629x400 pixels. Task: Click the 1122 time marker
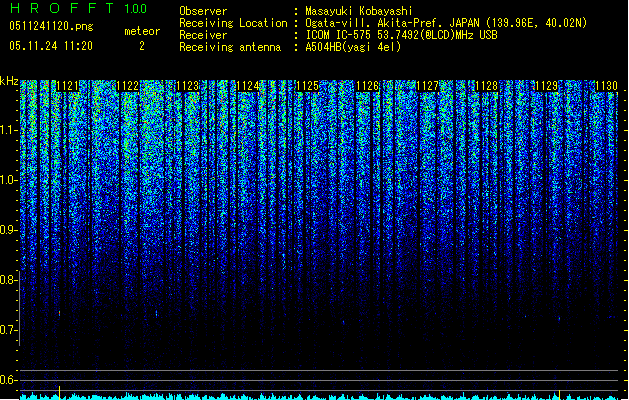(x=128, y=86)
